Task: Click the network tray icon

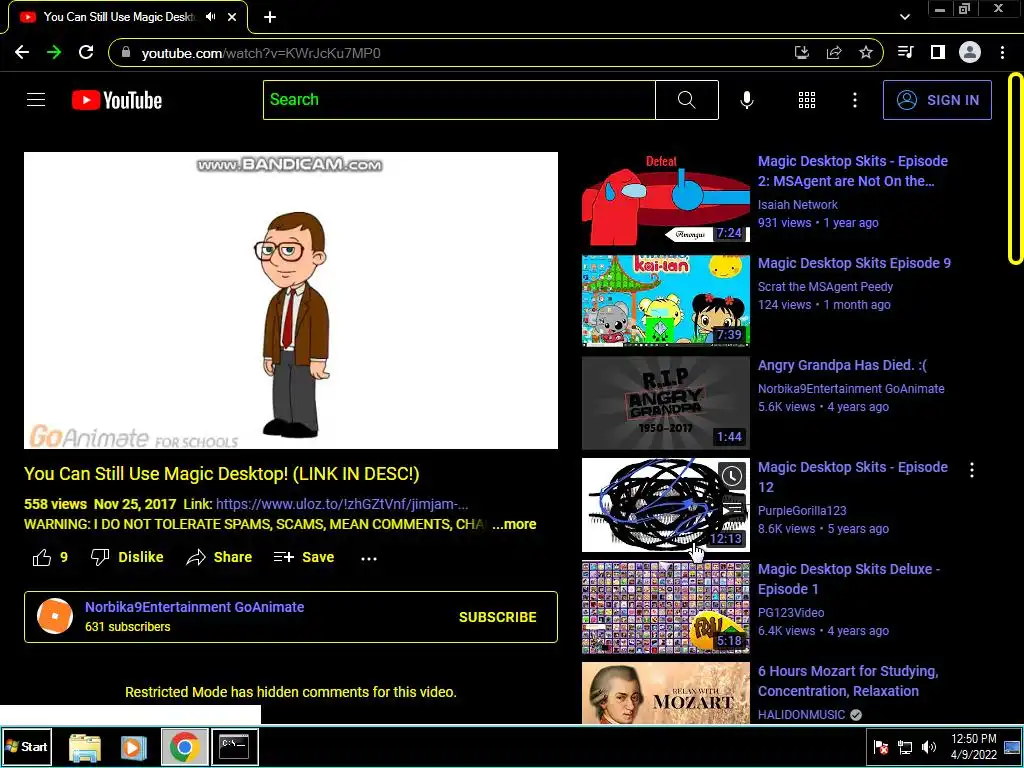Action: coord(905,747)
